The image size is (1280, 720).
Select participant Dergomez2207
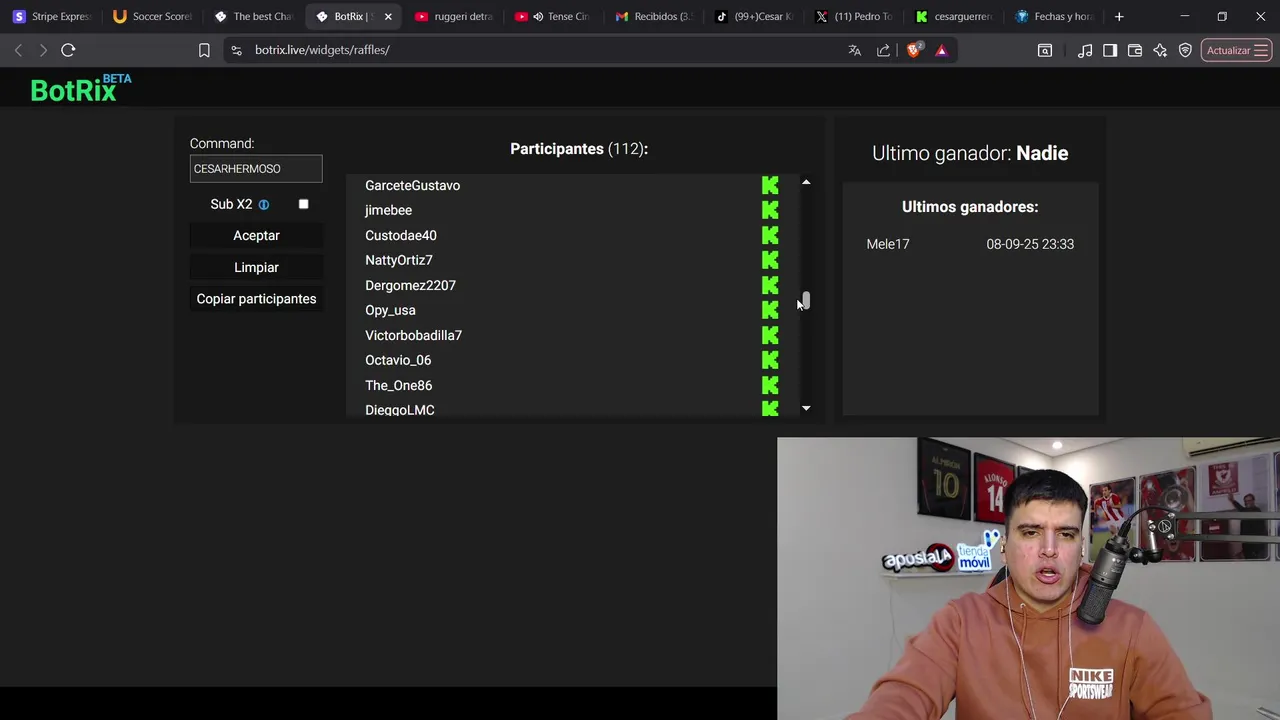(x=410, y=285)
